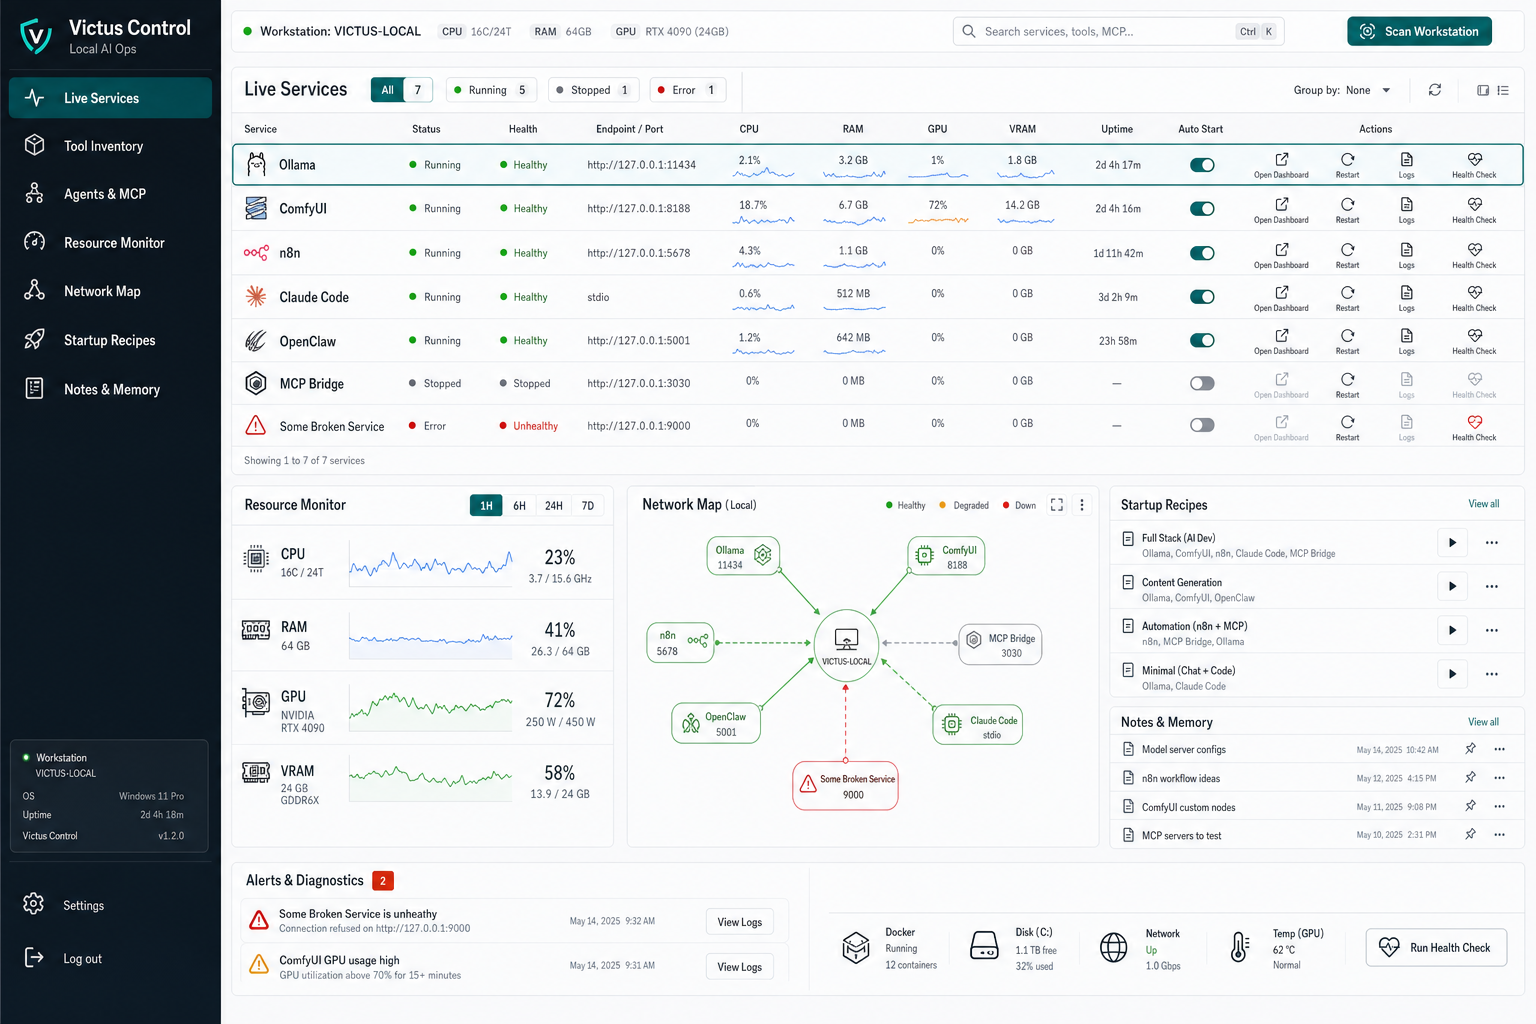Open Agents & MCP section
1536x1024 pixels.
[110, 194]
